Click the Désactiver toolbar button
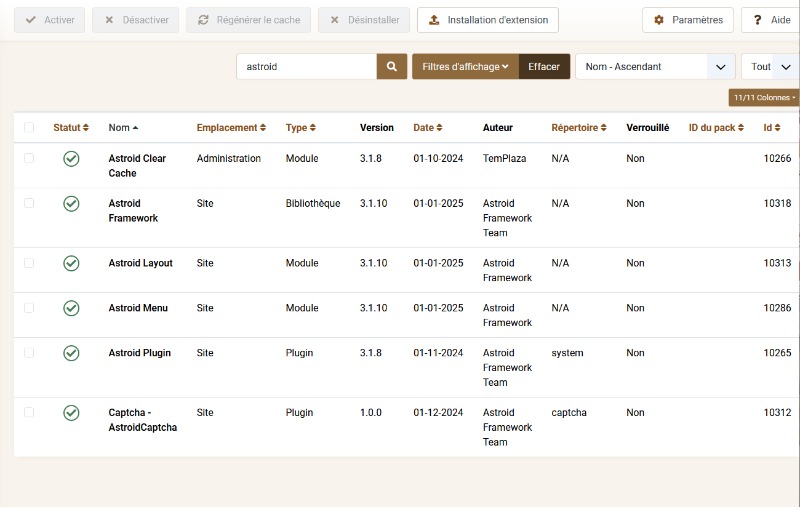Screen dimensions: 800x507 (x=136, y=20)
